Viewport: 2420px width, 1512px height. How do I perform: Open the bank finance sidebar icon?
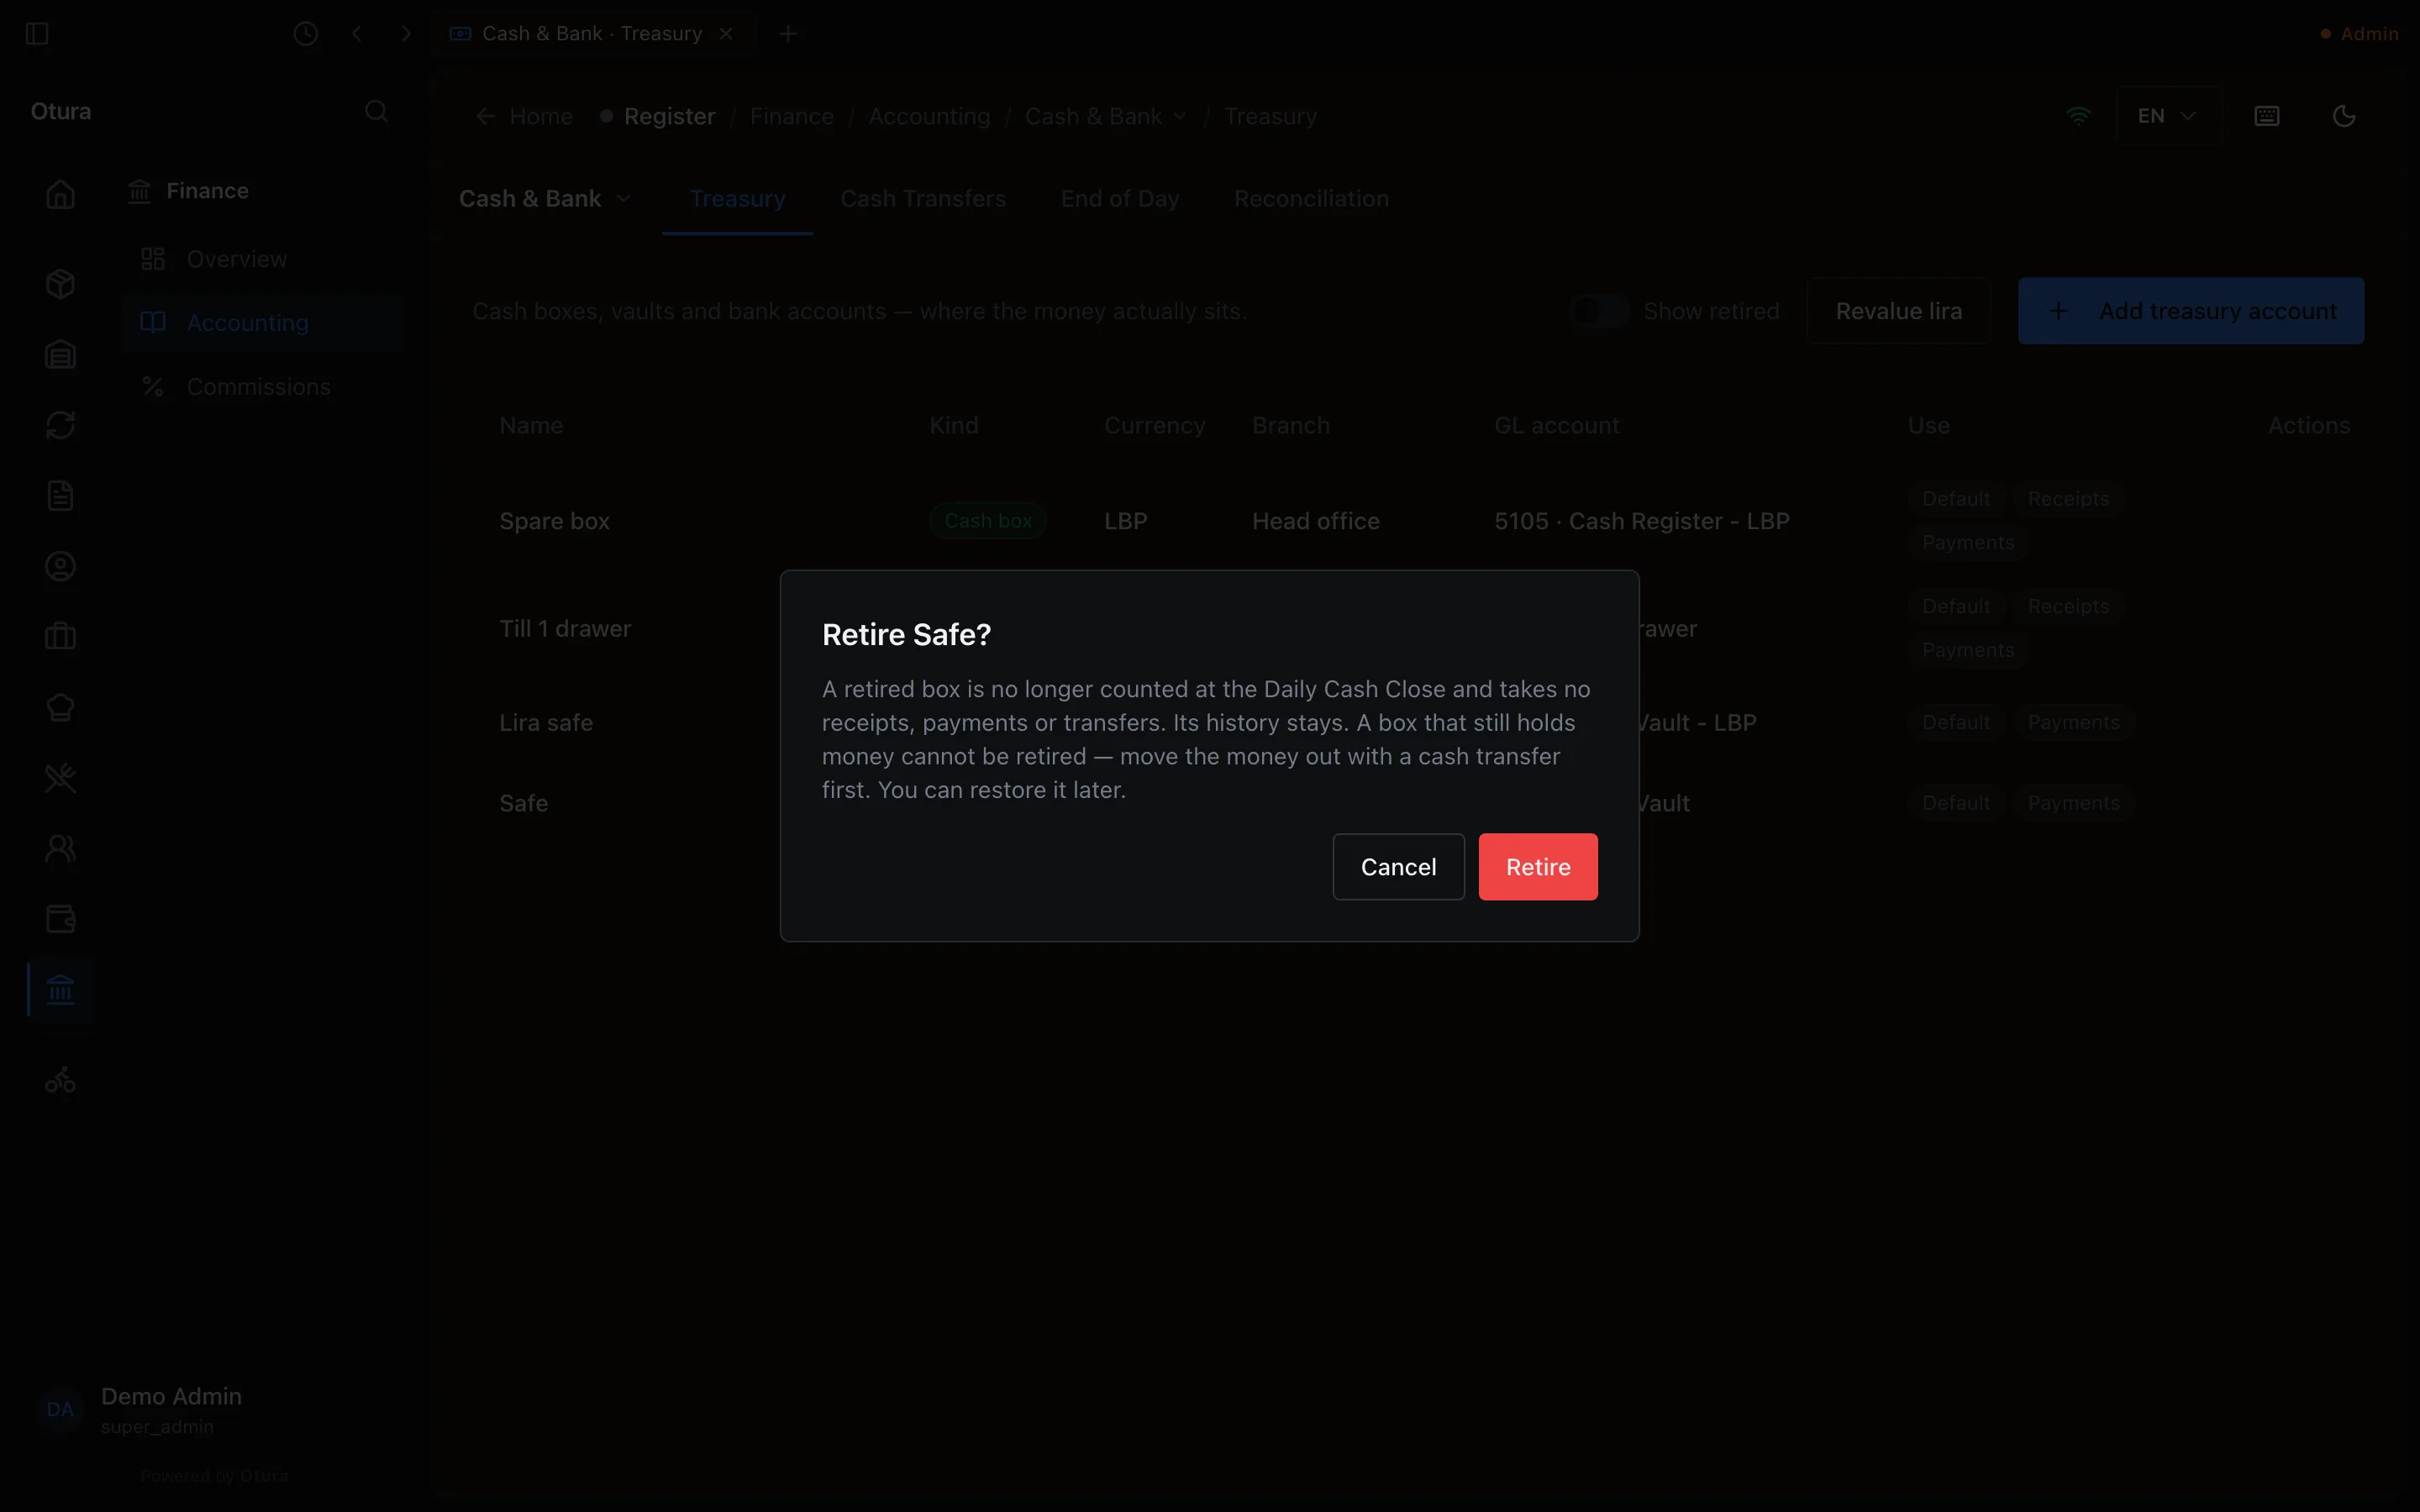(60, 990)
